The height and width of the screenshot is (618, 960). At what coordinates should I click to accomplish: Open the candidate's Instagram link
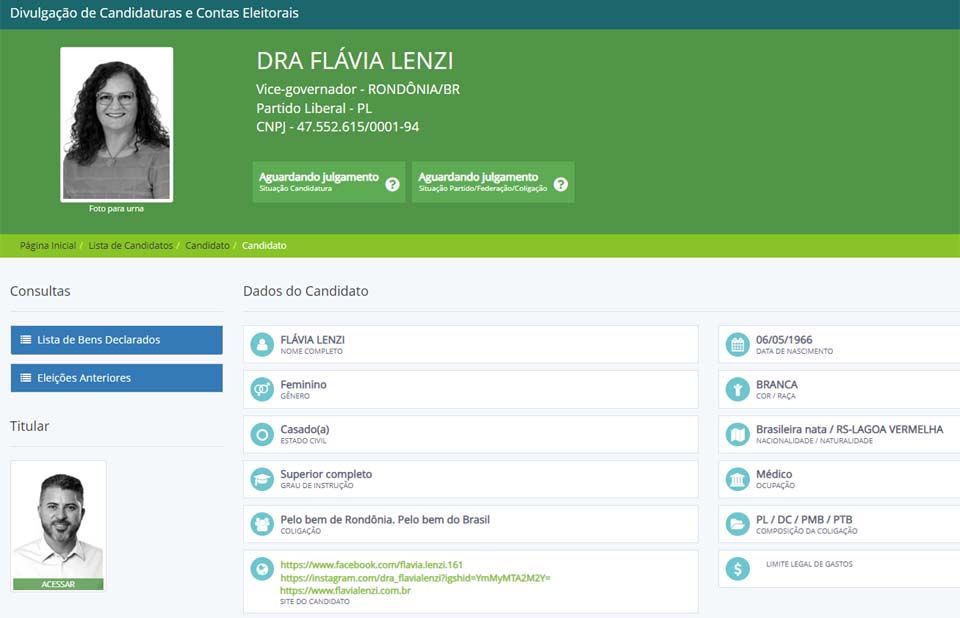[x=415, y=578]
